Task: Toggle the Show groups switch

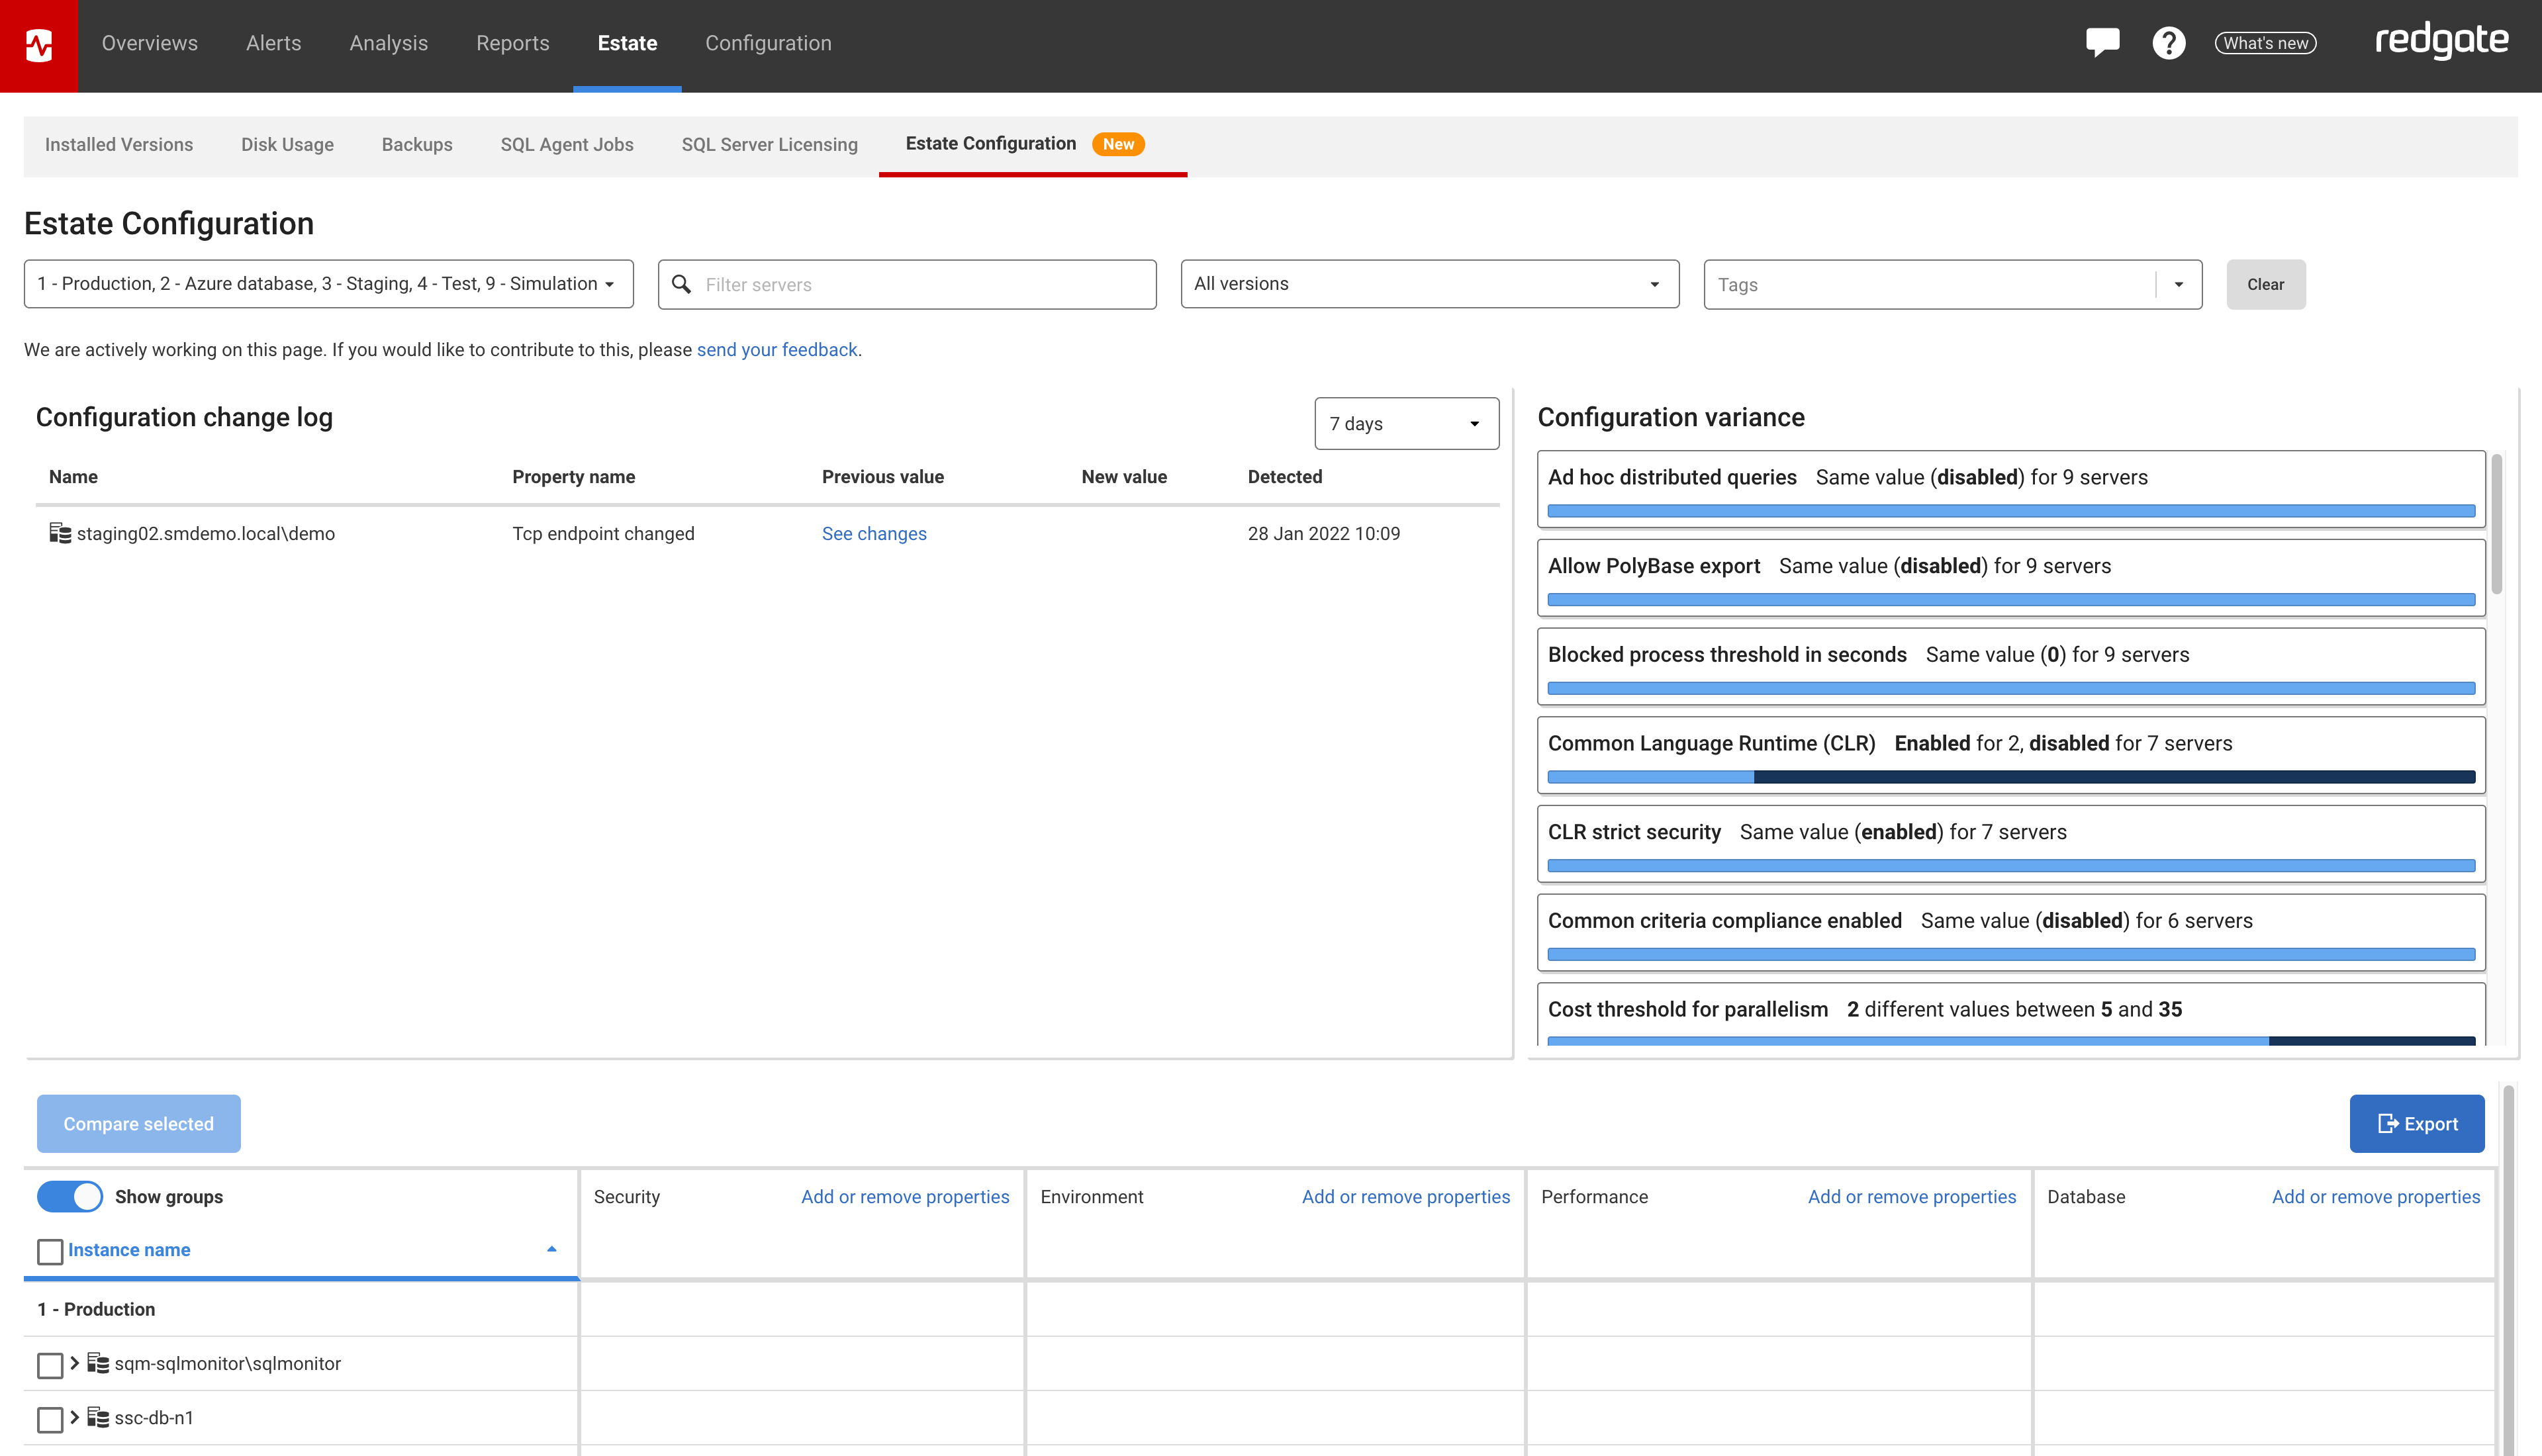Action: point(70,1197)
